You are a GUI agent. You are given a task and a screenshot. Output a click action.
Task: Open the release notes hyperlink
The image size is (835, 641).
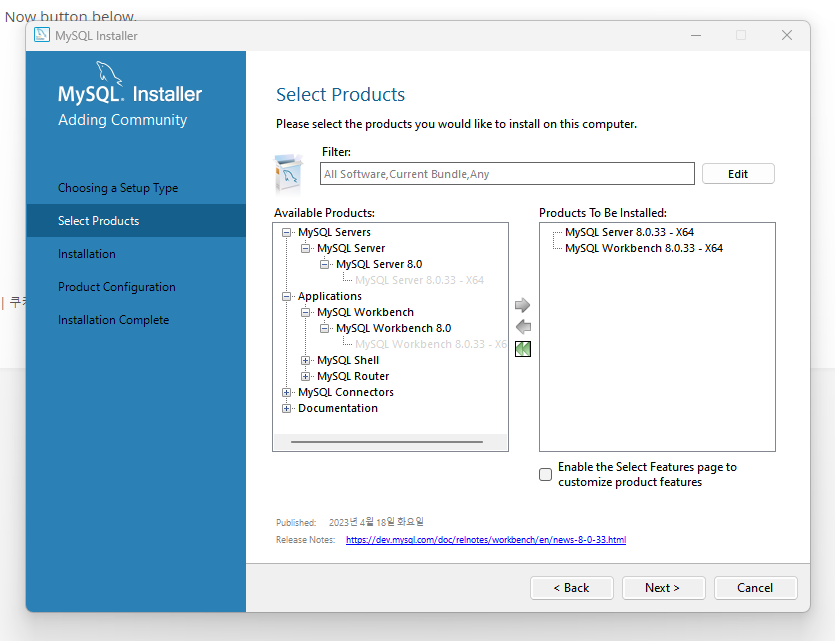pyautogui.click(x=486, y=539)
